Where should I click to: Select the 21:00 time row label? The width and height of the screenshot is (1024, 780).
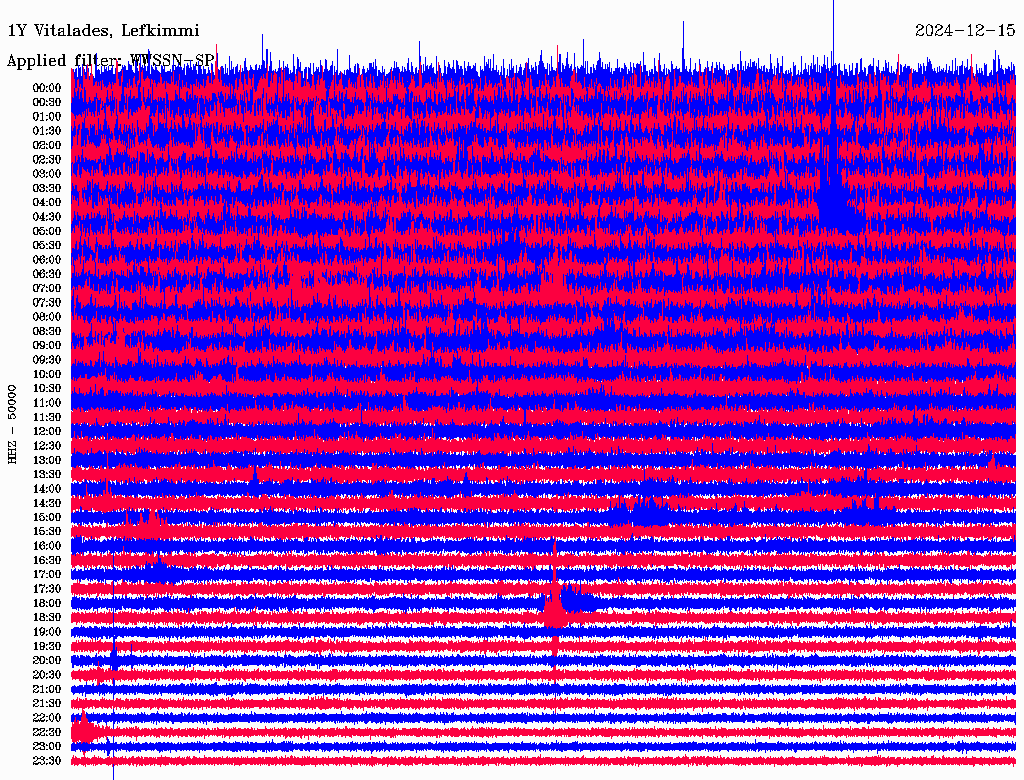[47, 689]
